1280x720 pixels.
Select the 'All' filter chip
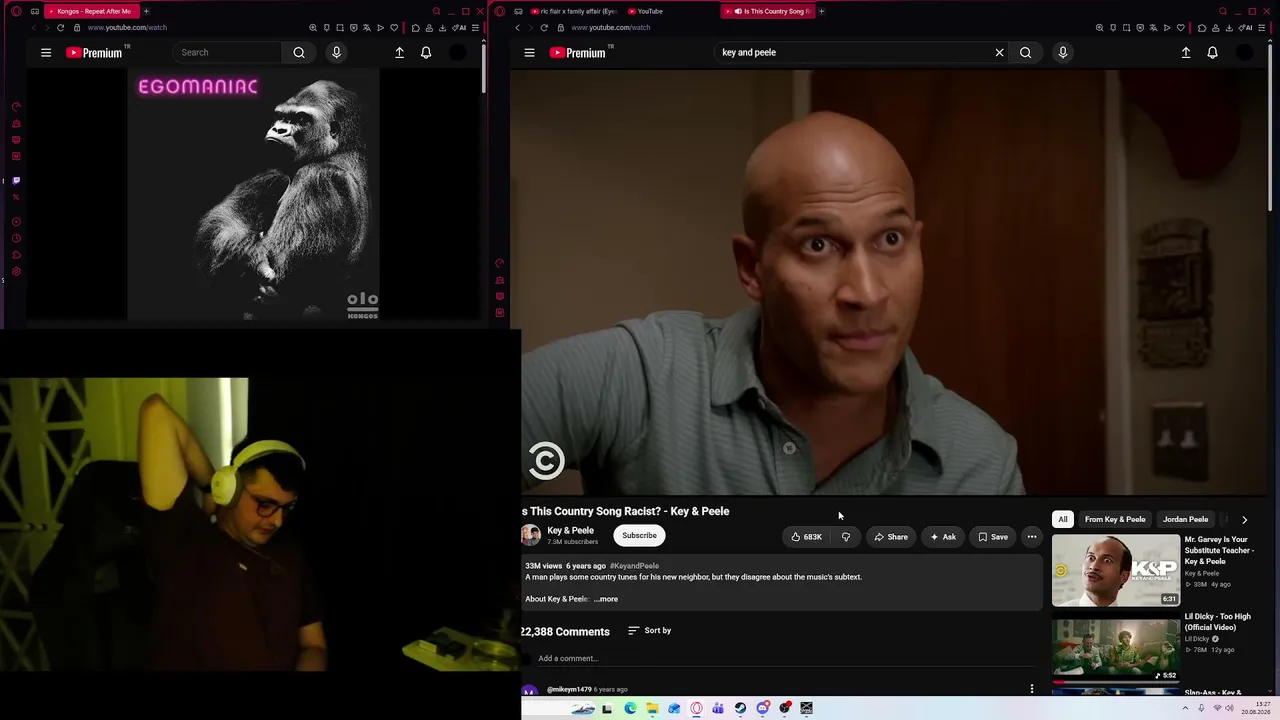(x=1063, y=520)
